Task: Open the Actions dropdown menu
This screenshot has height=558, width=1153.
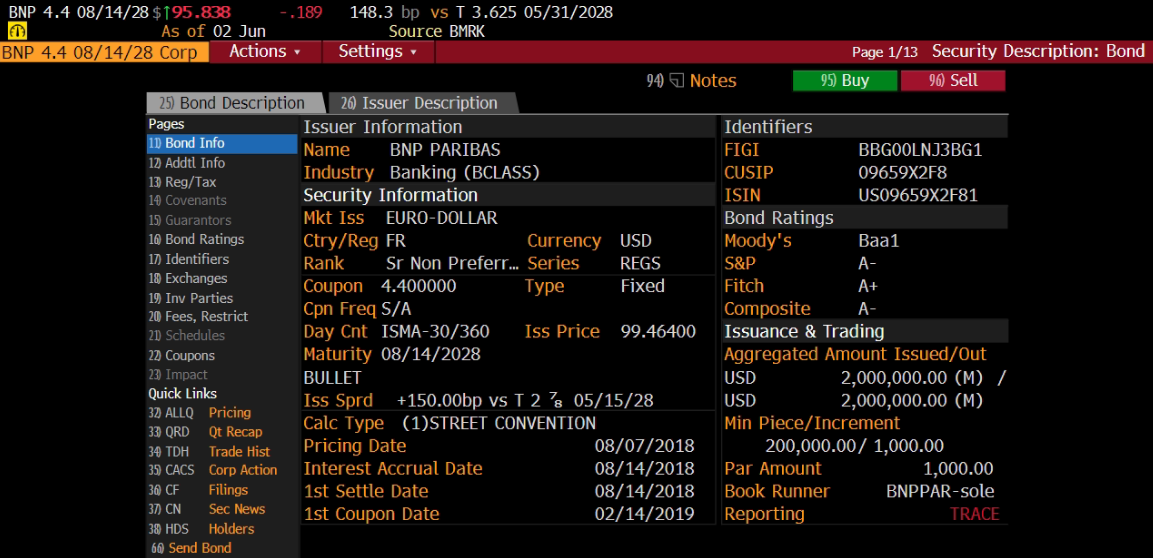Action: [x=265, y=51]
